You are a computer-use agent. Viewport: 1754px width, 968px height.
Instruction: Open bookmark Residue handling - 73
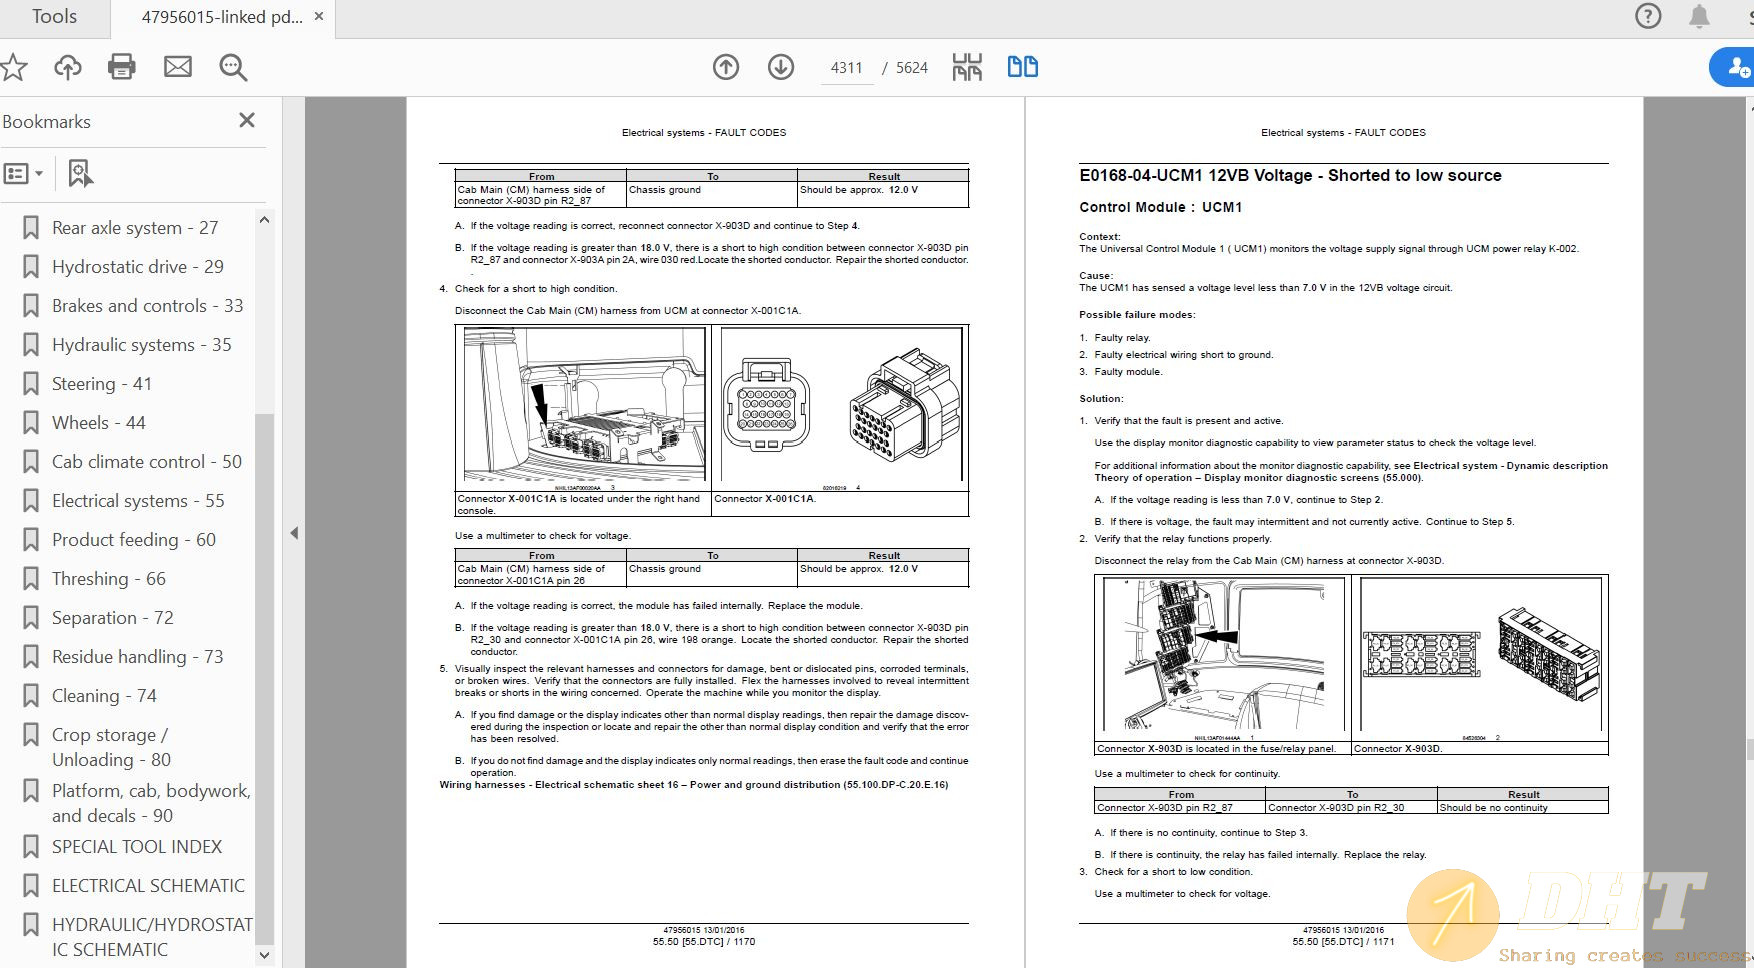(138, 657)
